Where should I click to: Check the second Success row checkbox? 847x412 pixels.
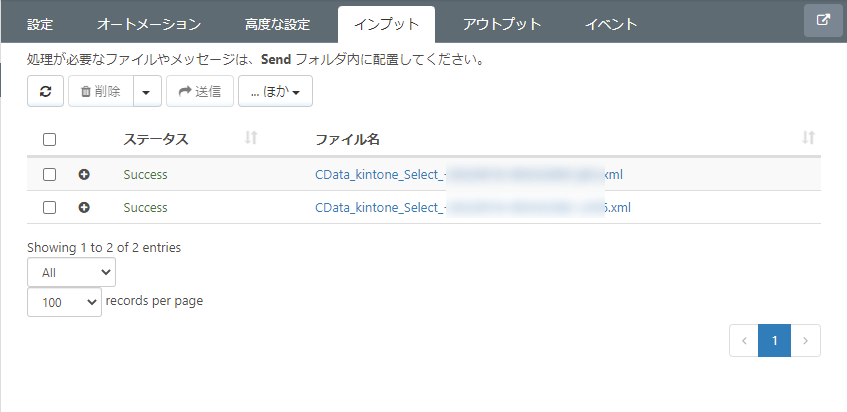coord(49,207)
